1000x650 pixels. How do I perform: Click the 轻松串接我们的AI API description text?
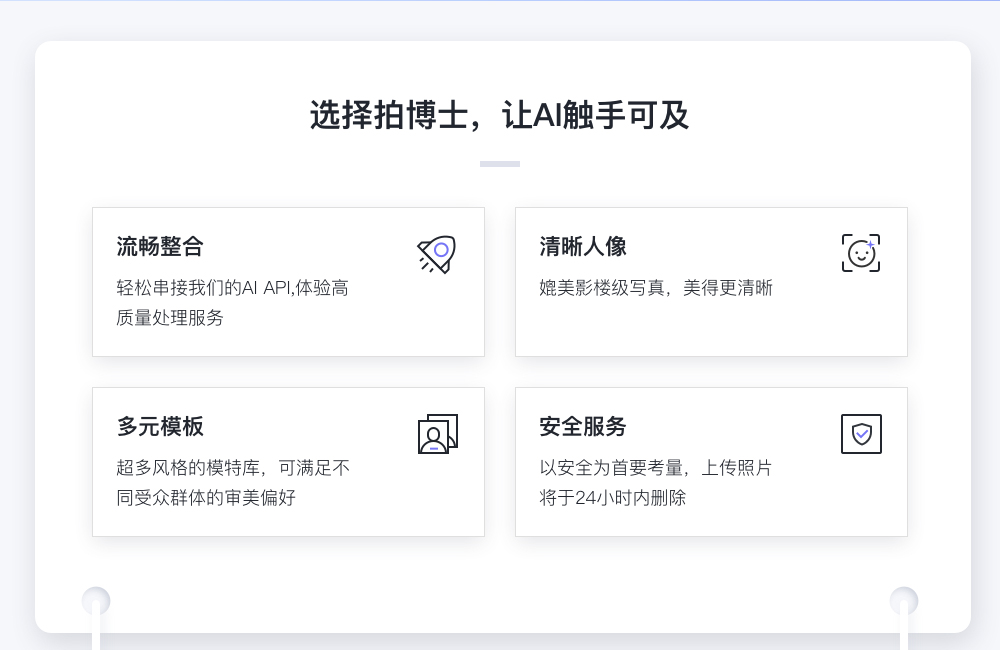click(232, 288)
